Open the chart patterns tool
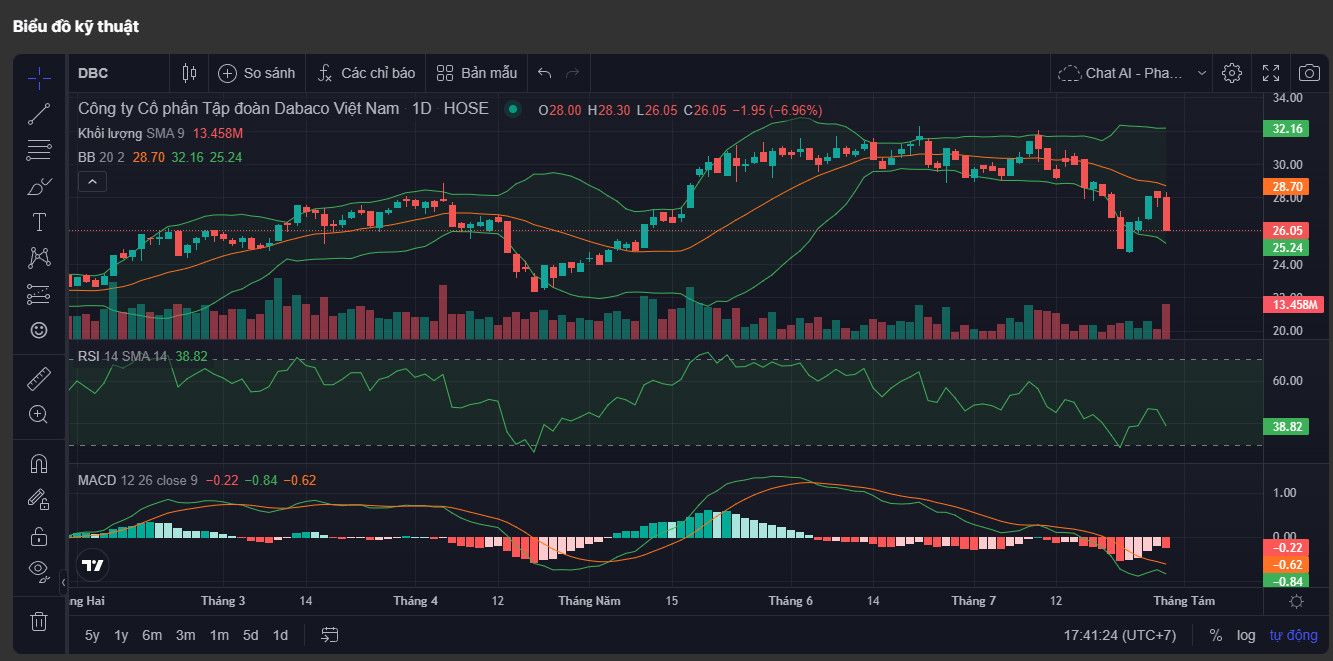This screenshot has width=1333, height=661. (39, 257)
